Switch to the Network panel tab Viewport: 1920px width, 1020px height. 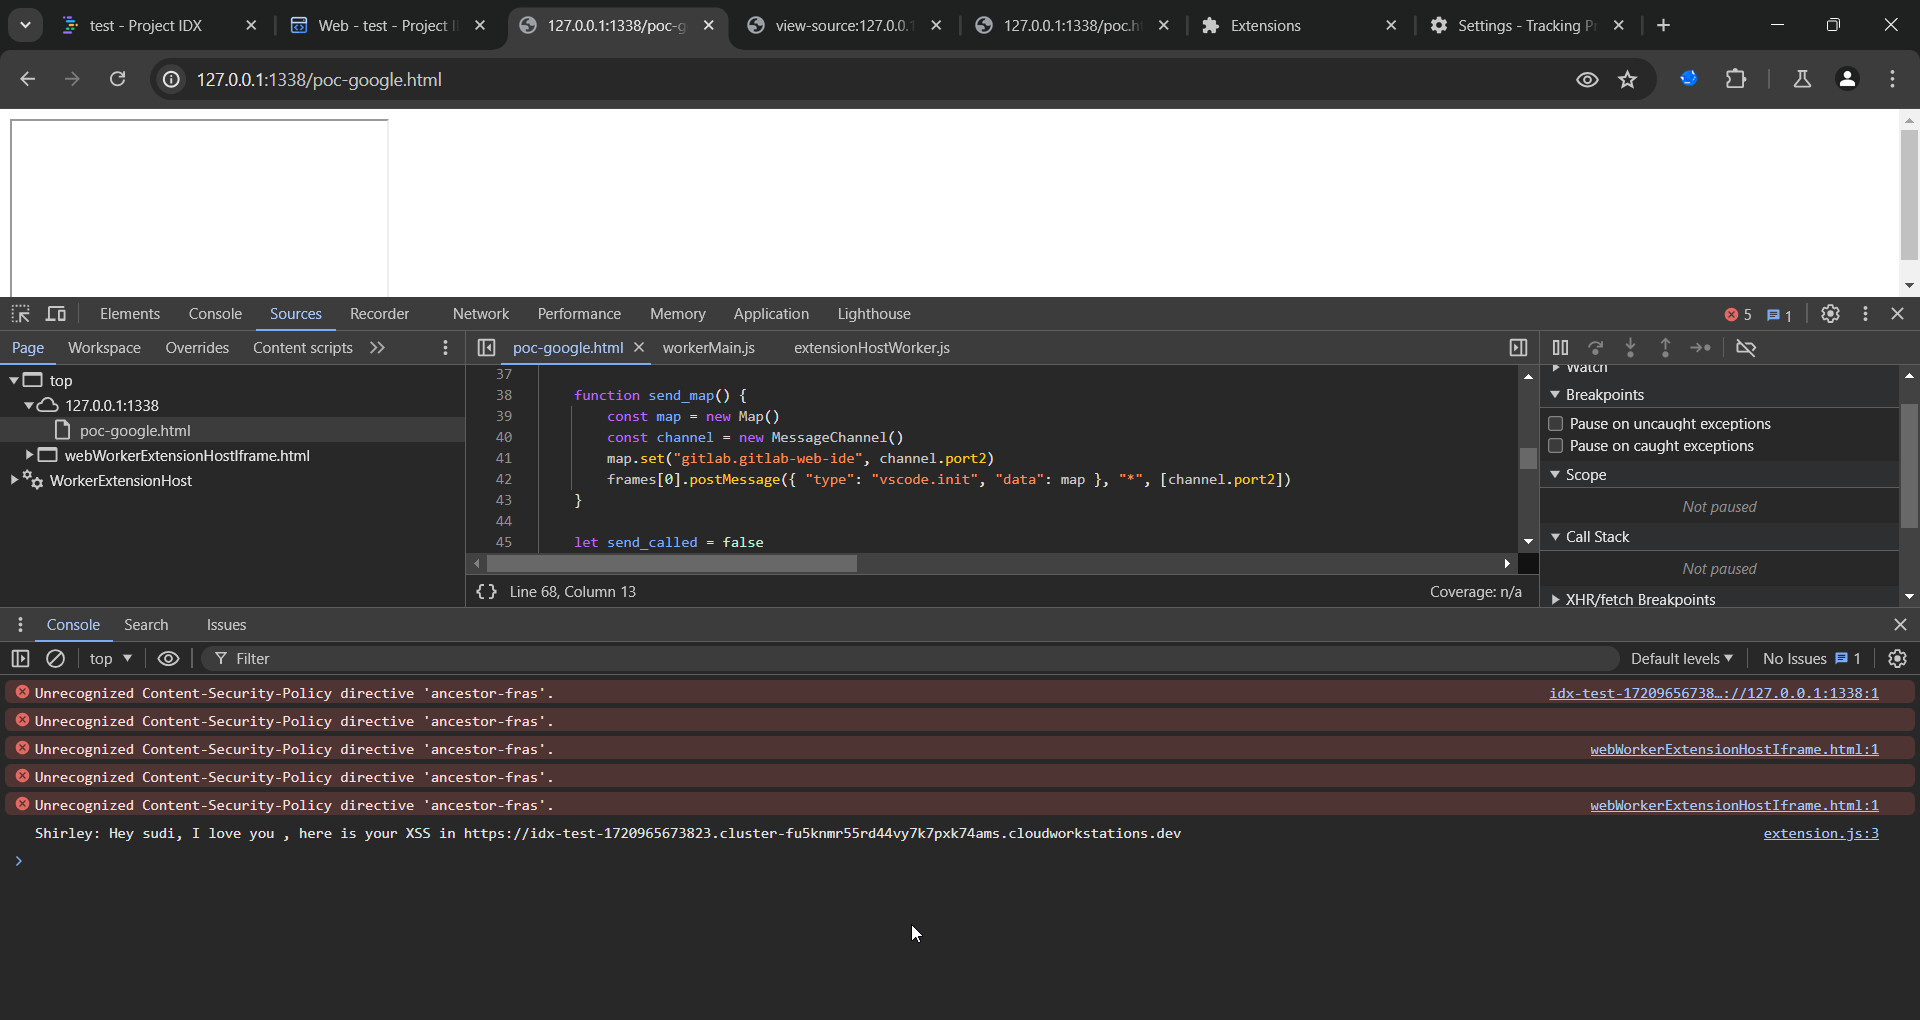pos(481,314)
